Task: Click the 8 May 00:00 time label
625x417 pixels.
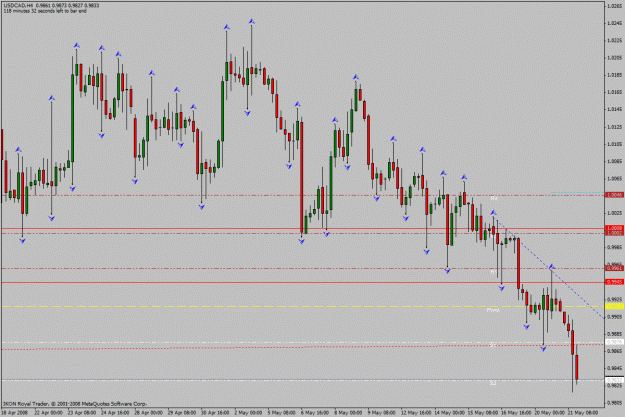Action: [x=348, y=413]
